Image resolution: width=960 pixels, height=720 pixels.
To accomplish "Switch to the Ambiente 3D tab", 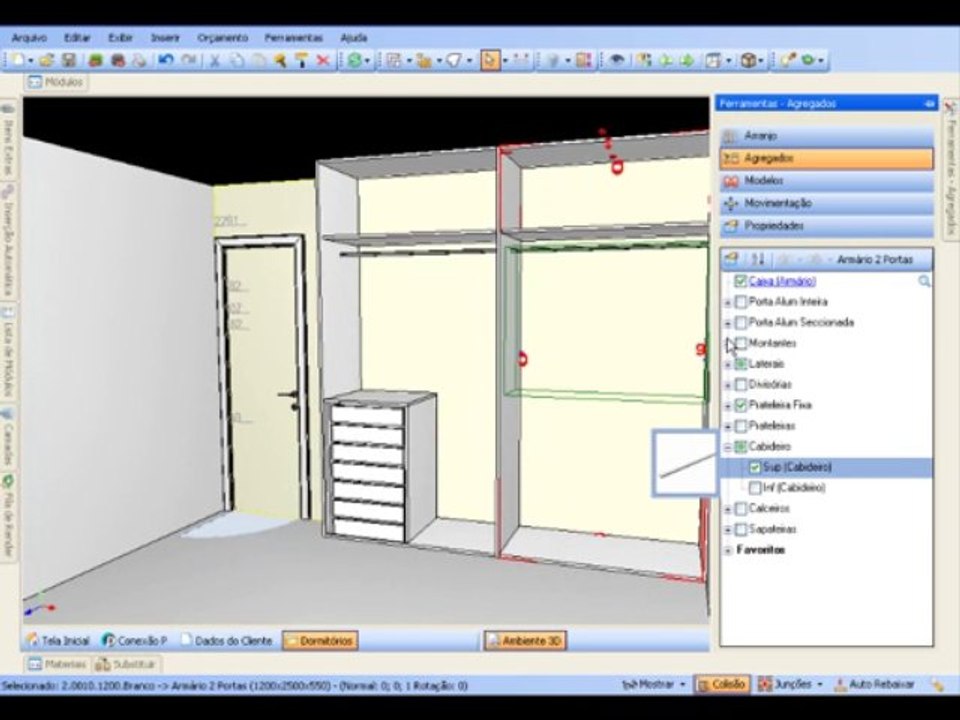I will coord(525,641).
